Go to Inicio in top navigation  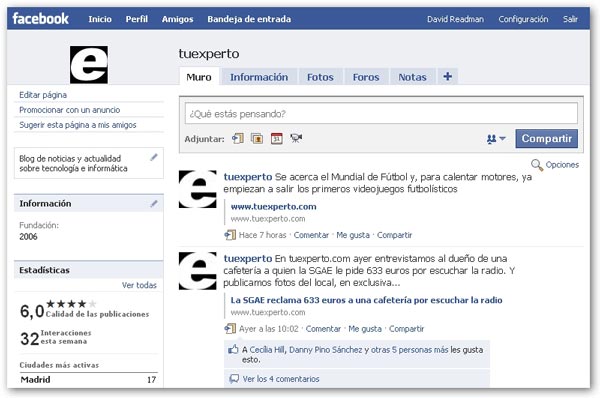pos(100,19)
